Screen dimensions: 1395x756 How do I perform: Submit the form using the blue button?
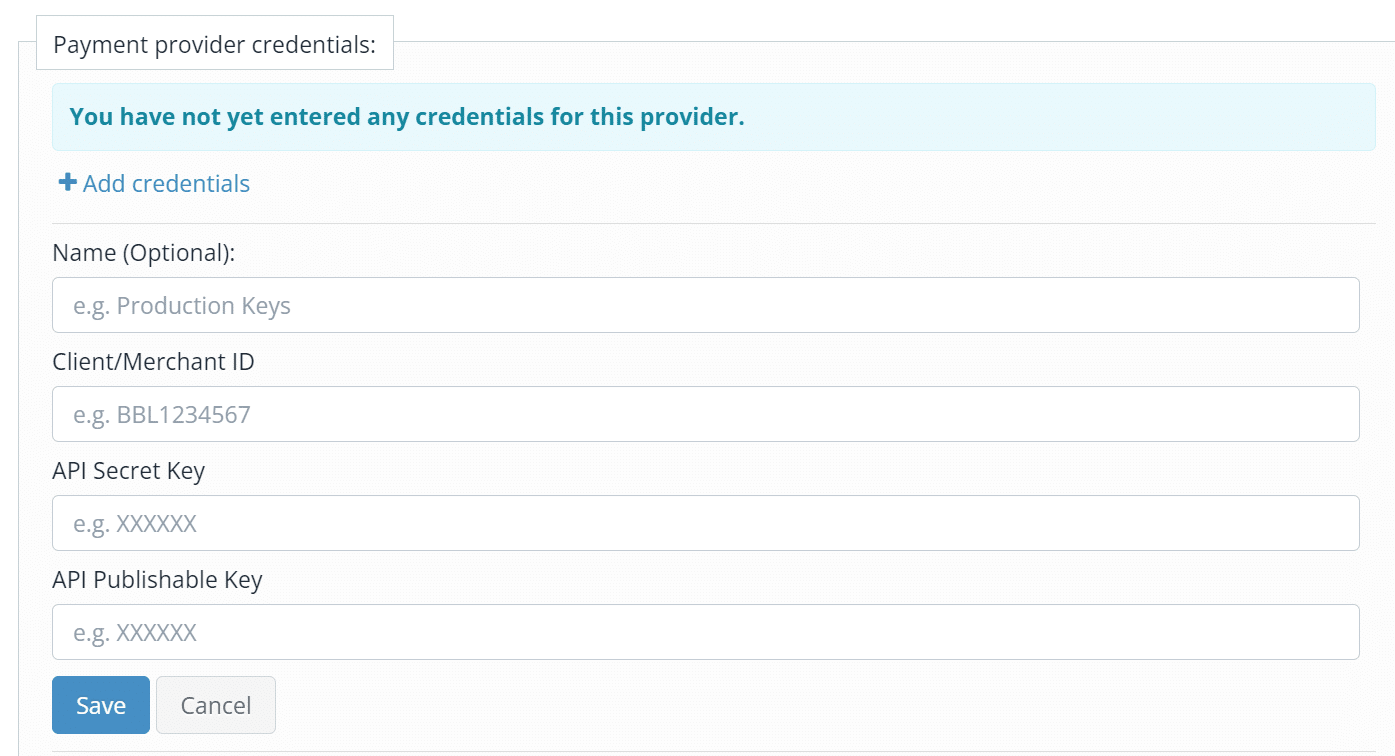click(101, 705)
